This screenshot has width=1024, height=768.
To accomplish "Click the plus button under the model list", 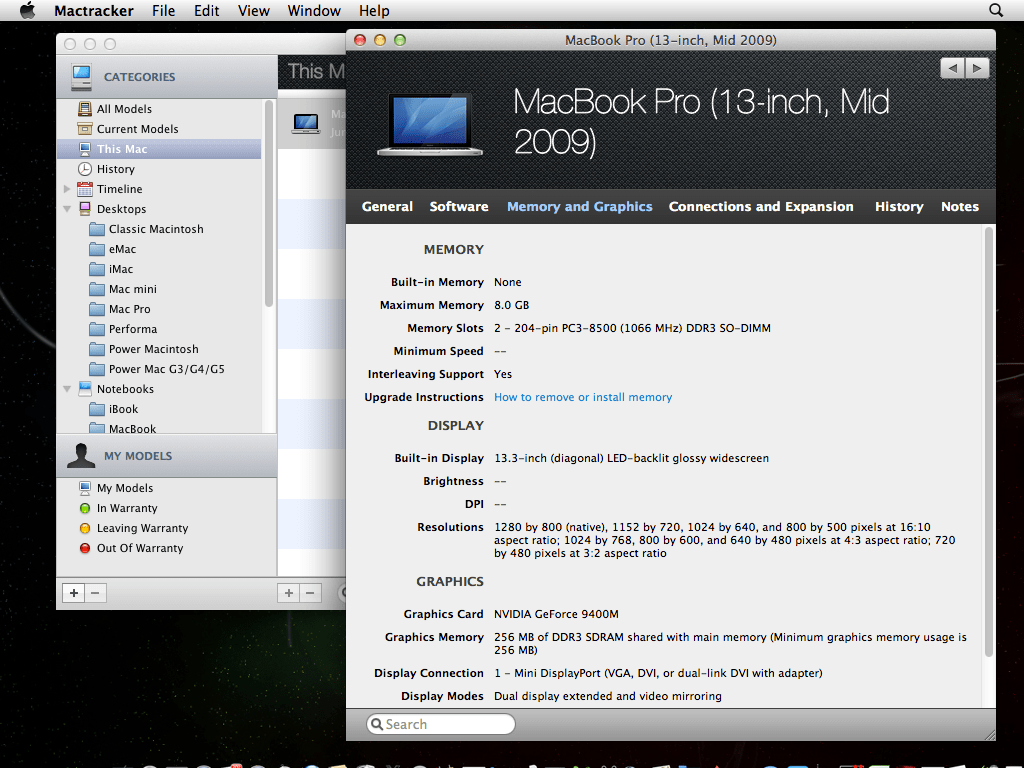I will click(289, 593).
